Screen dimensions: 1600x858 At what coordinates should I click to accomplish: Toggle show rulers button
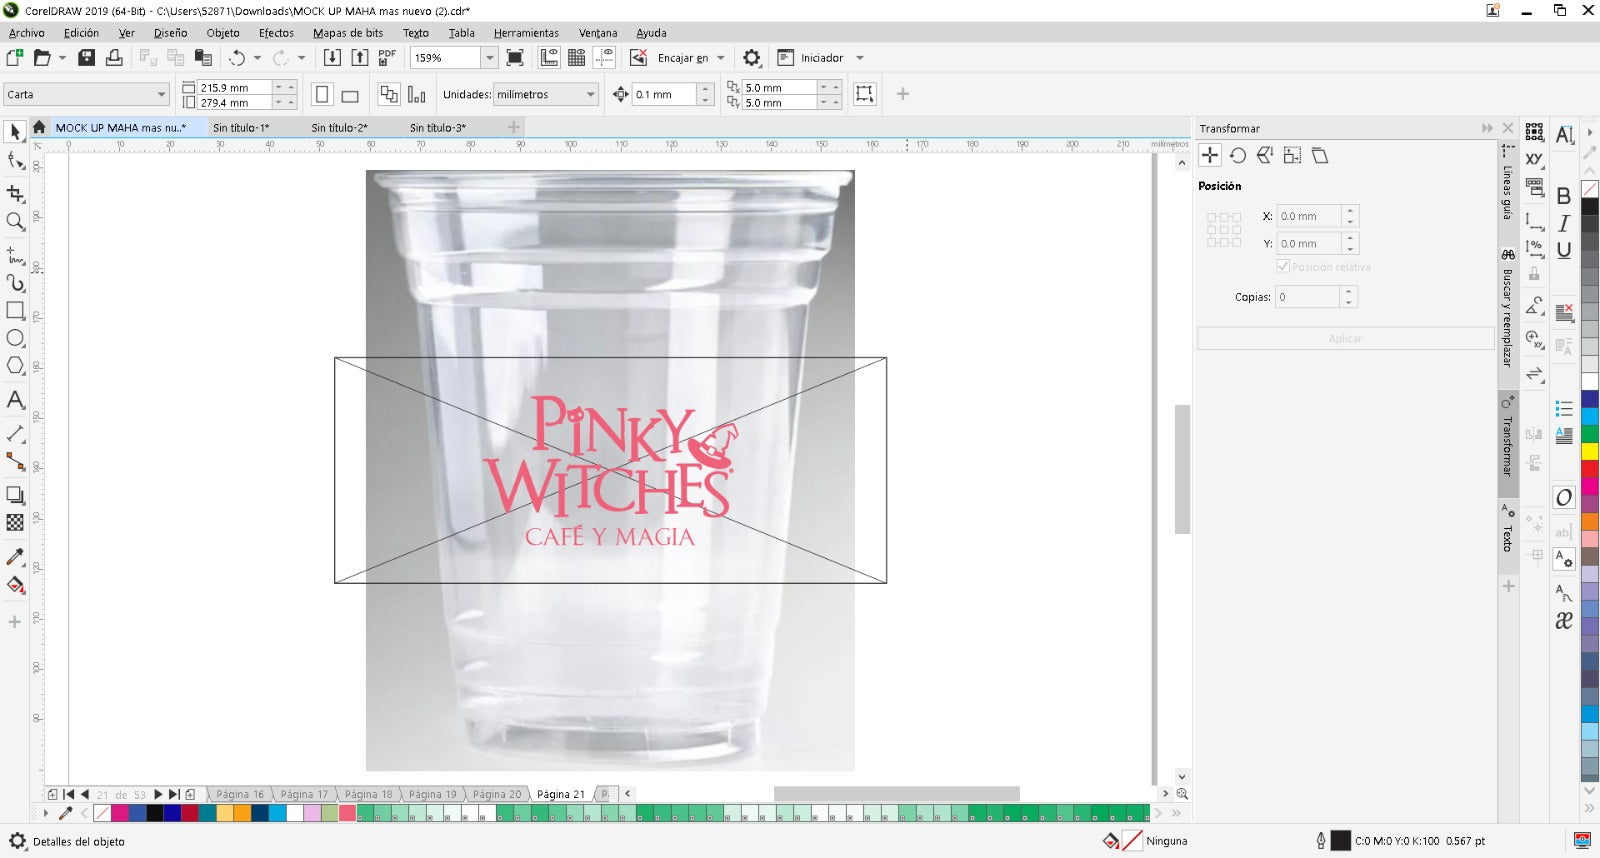[x=549, y=58]
